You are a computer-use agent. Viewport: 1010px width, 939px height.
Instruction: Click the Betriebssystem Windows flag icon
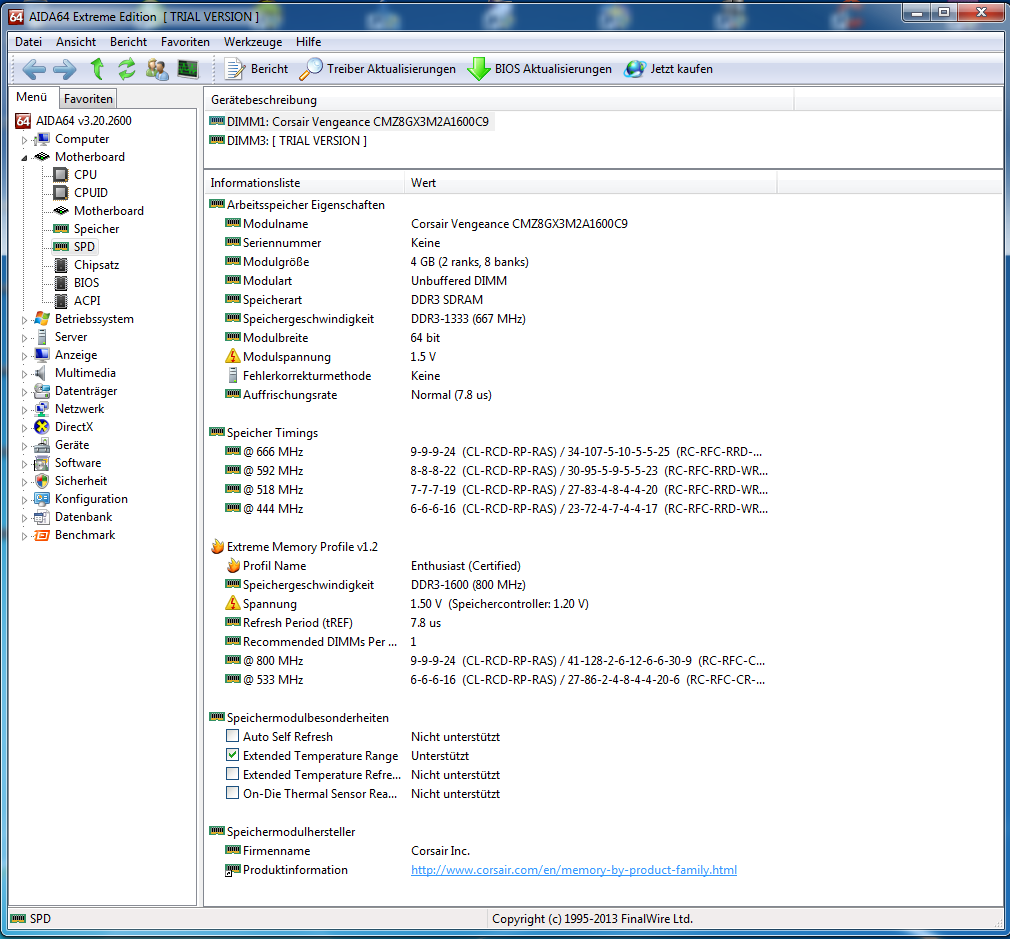click(42, 319)
